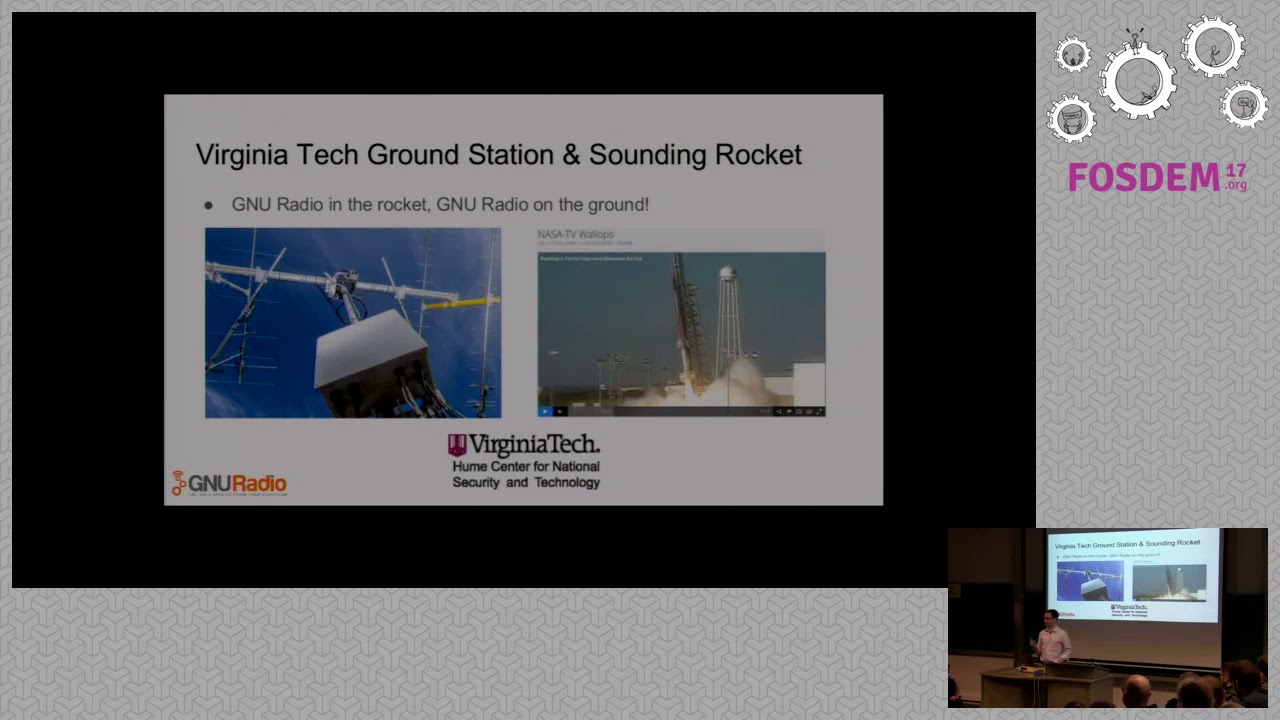Image resolution: width=1280 pixels, height=720 pixels.
Task: Click the FOSDEM 17 .org logo
Action: coord(1157,177)
